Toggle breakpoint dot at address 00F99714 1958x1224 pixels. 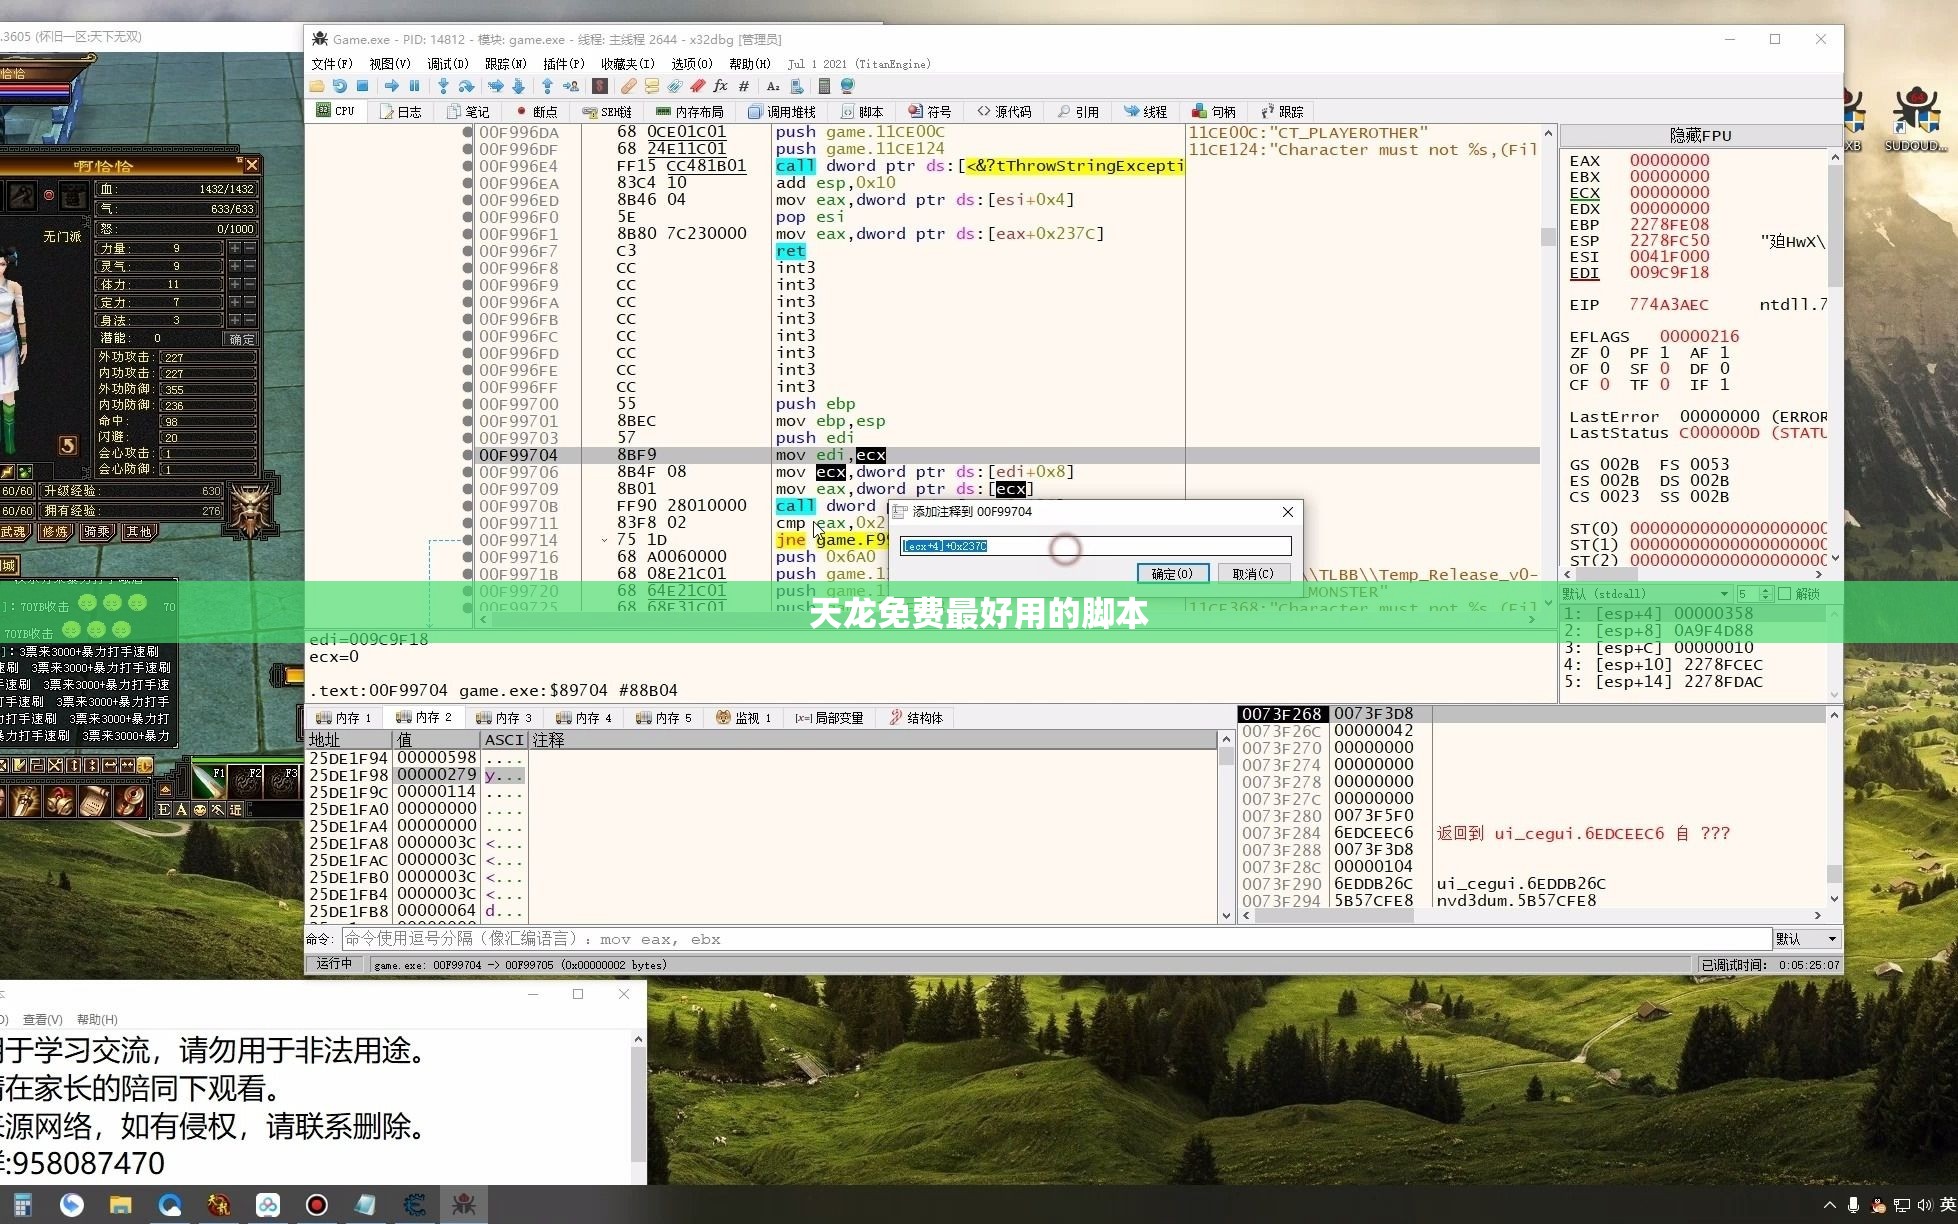coord(467,540)
